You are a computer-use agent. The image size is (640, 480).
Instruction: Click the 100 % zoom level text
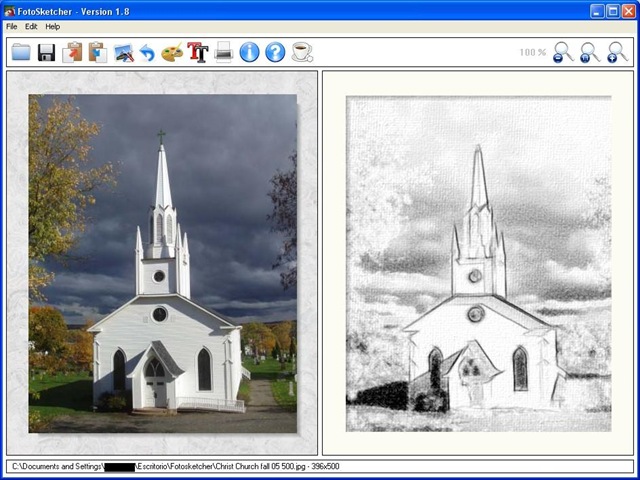(x=533, y=52)
